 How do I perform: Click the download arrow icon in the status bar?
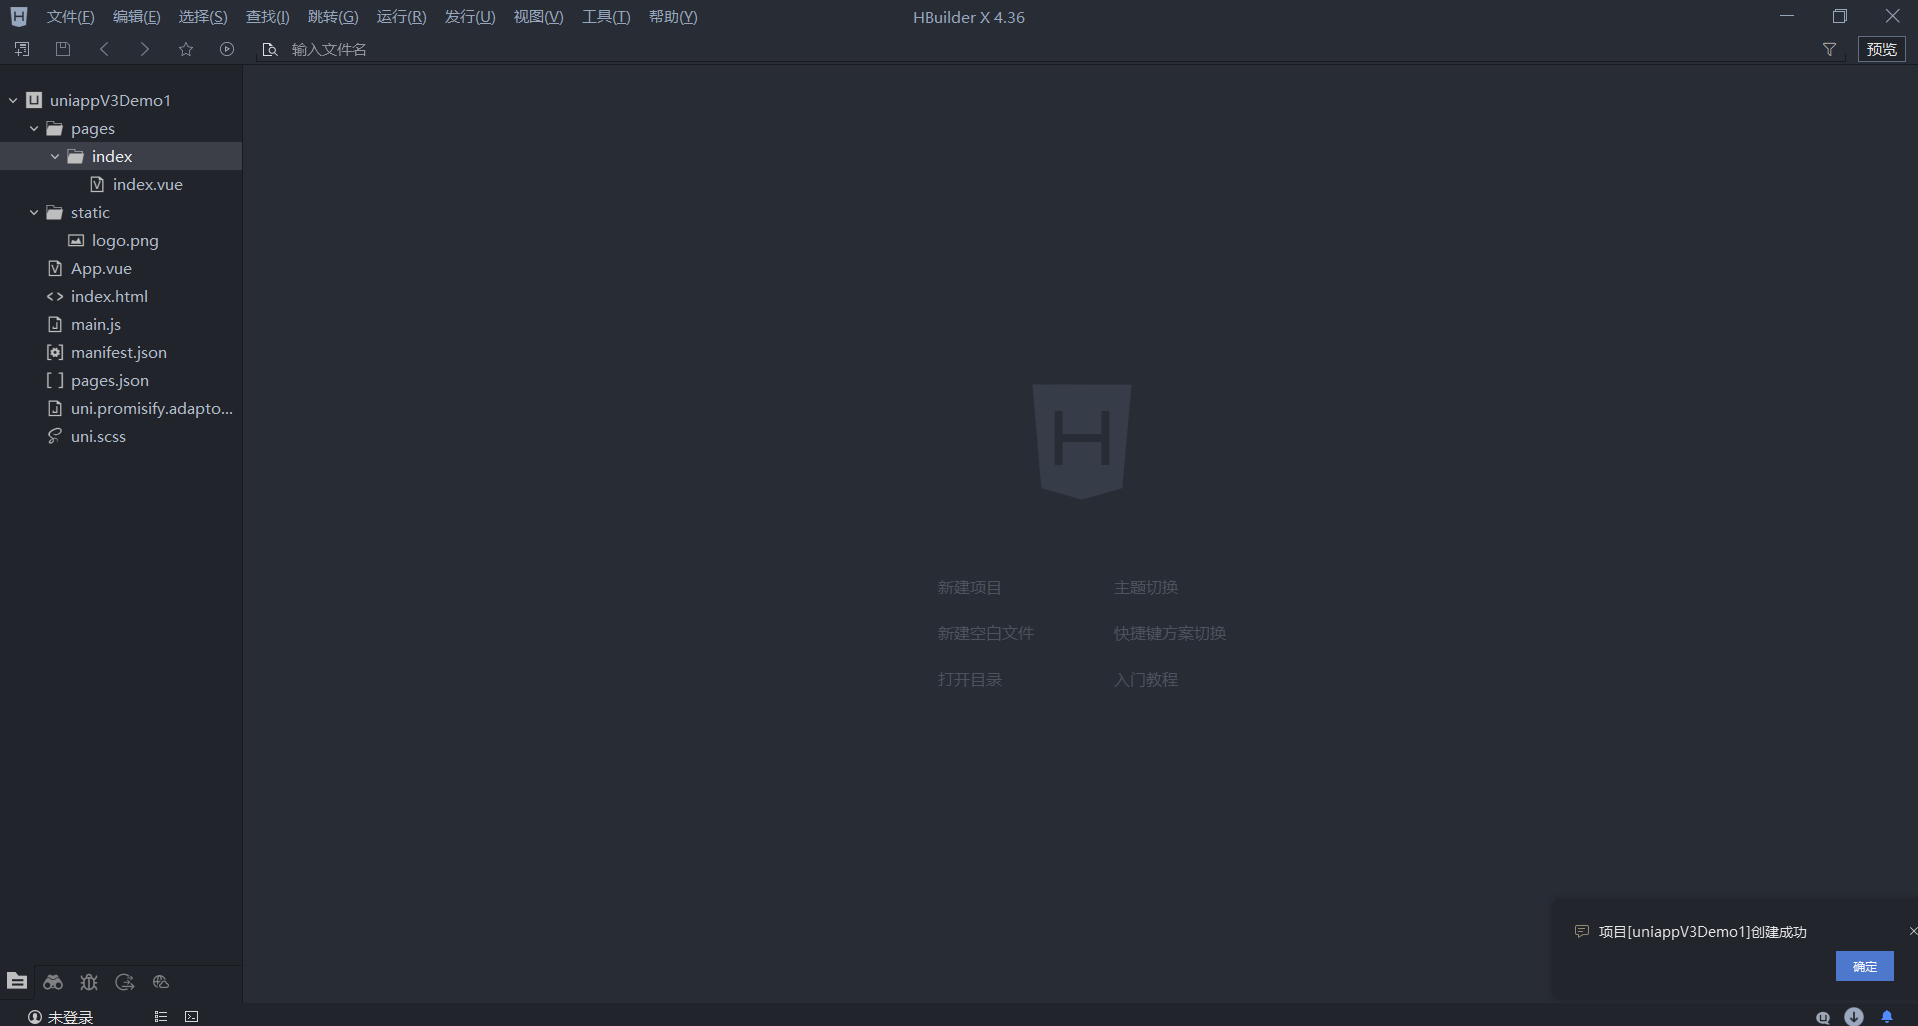1854,1016
